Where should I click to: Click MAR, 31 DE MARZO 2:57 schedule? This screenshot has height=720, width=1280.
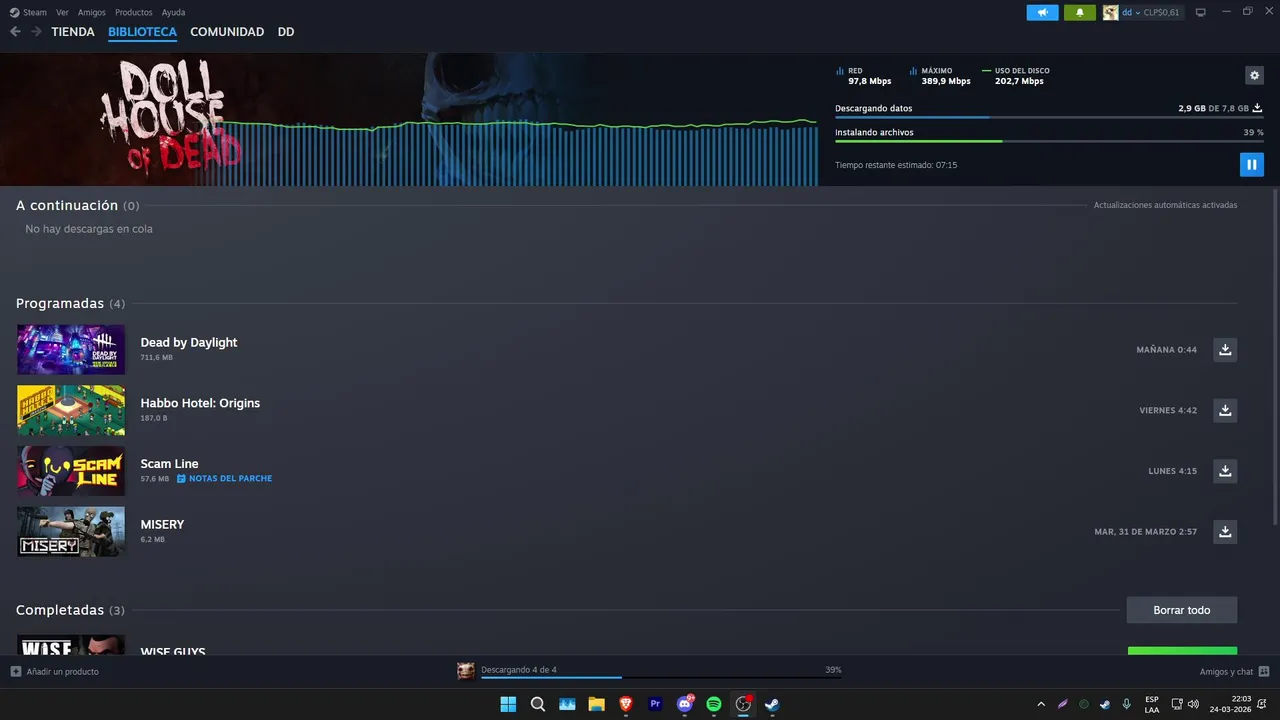1145,532
